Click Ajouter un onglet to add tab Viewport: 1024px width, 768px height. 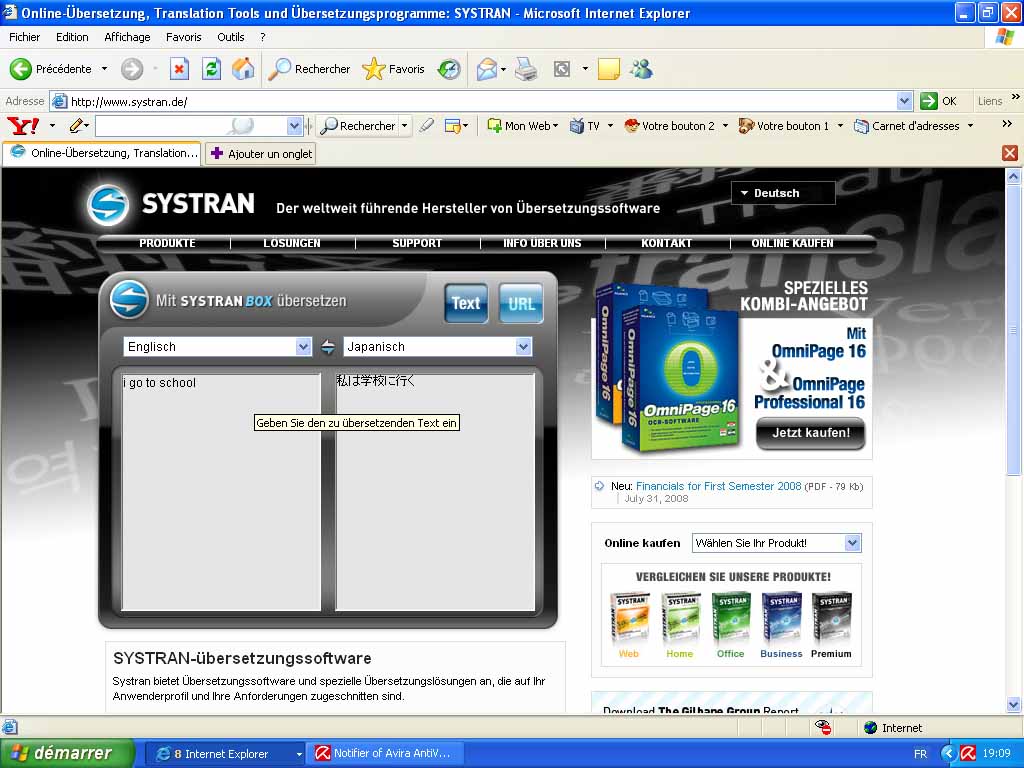[x=261, y=154]
